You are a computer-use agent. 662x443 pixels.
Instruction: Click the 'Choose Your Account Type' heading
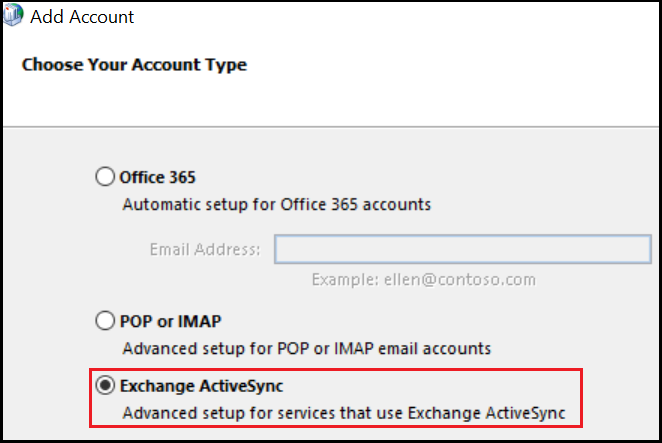134,65
